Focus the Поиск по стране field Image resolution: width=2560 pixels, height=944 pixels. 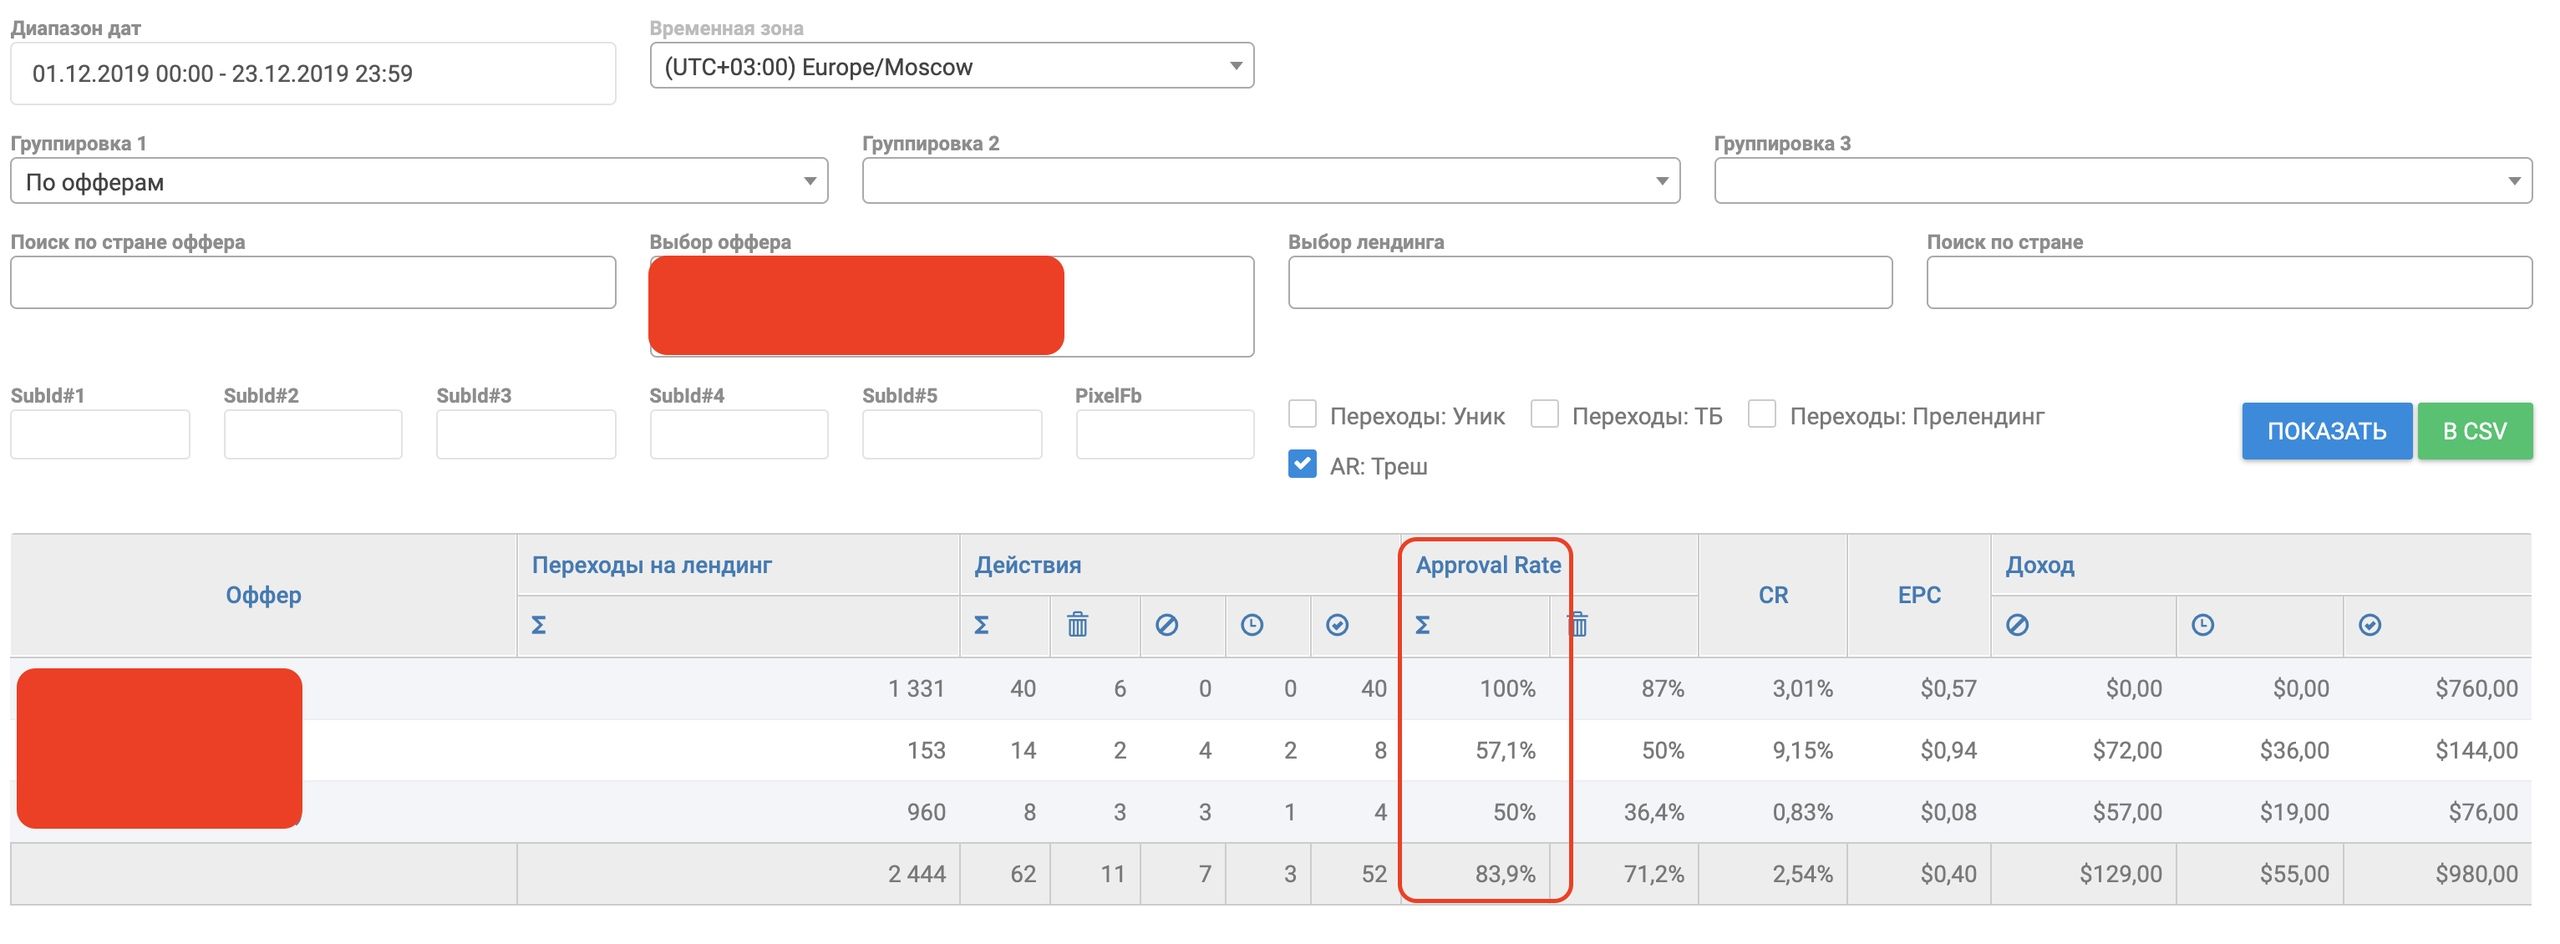2229,282
